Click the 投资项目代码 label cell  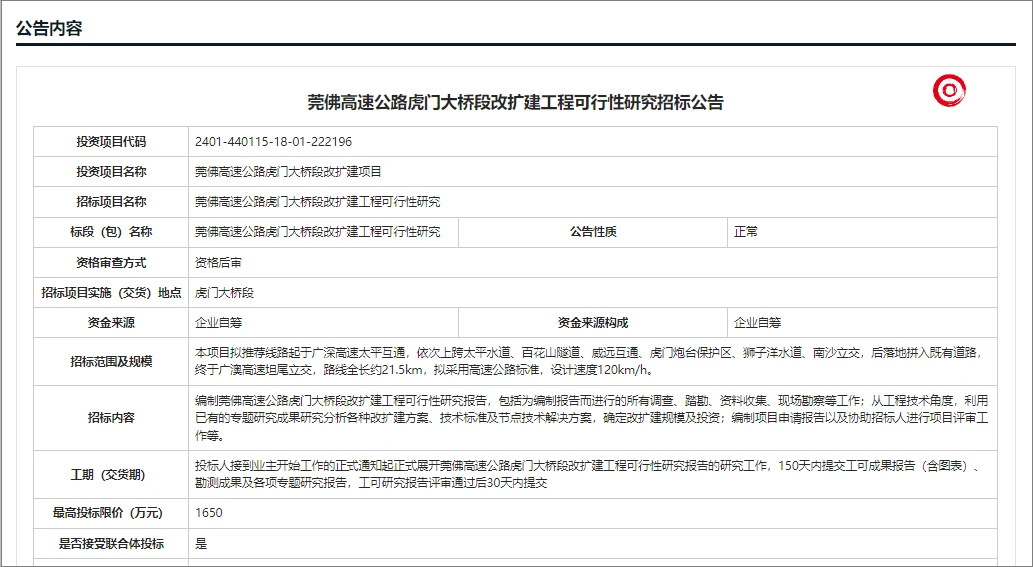coord(111,142)
